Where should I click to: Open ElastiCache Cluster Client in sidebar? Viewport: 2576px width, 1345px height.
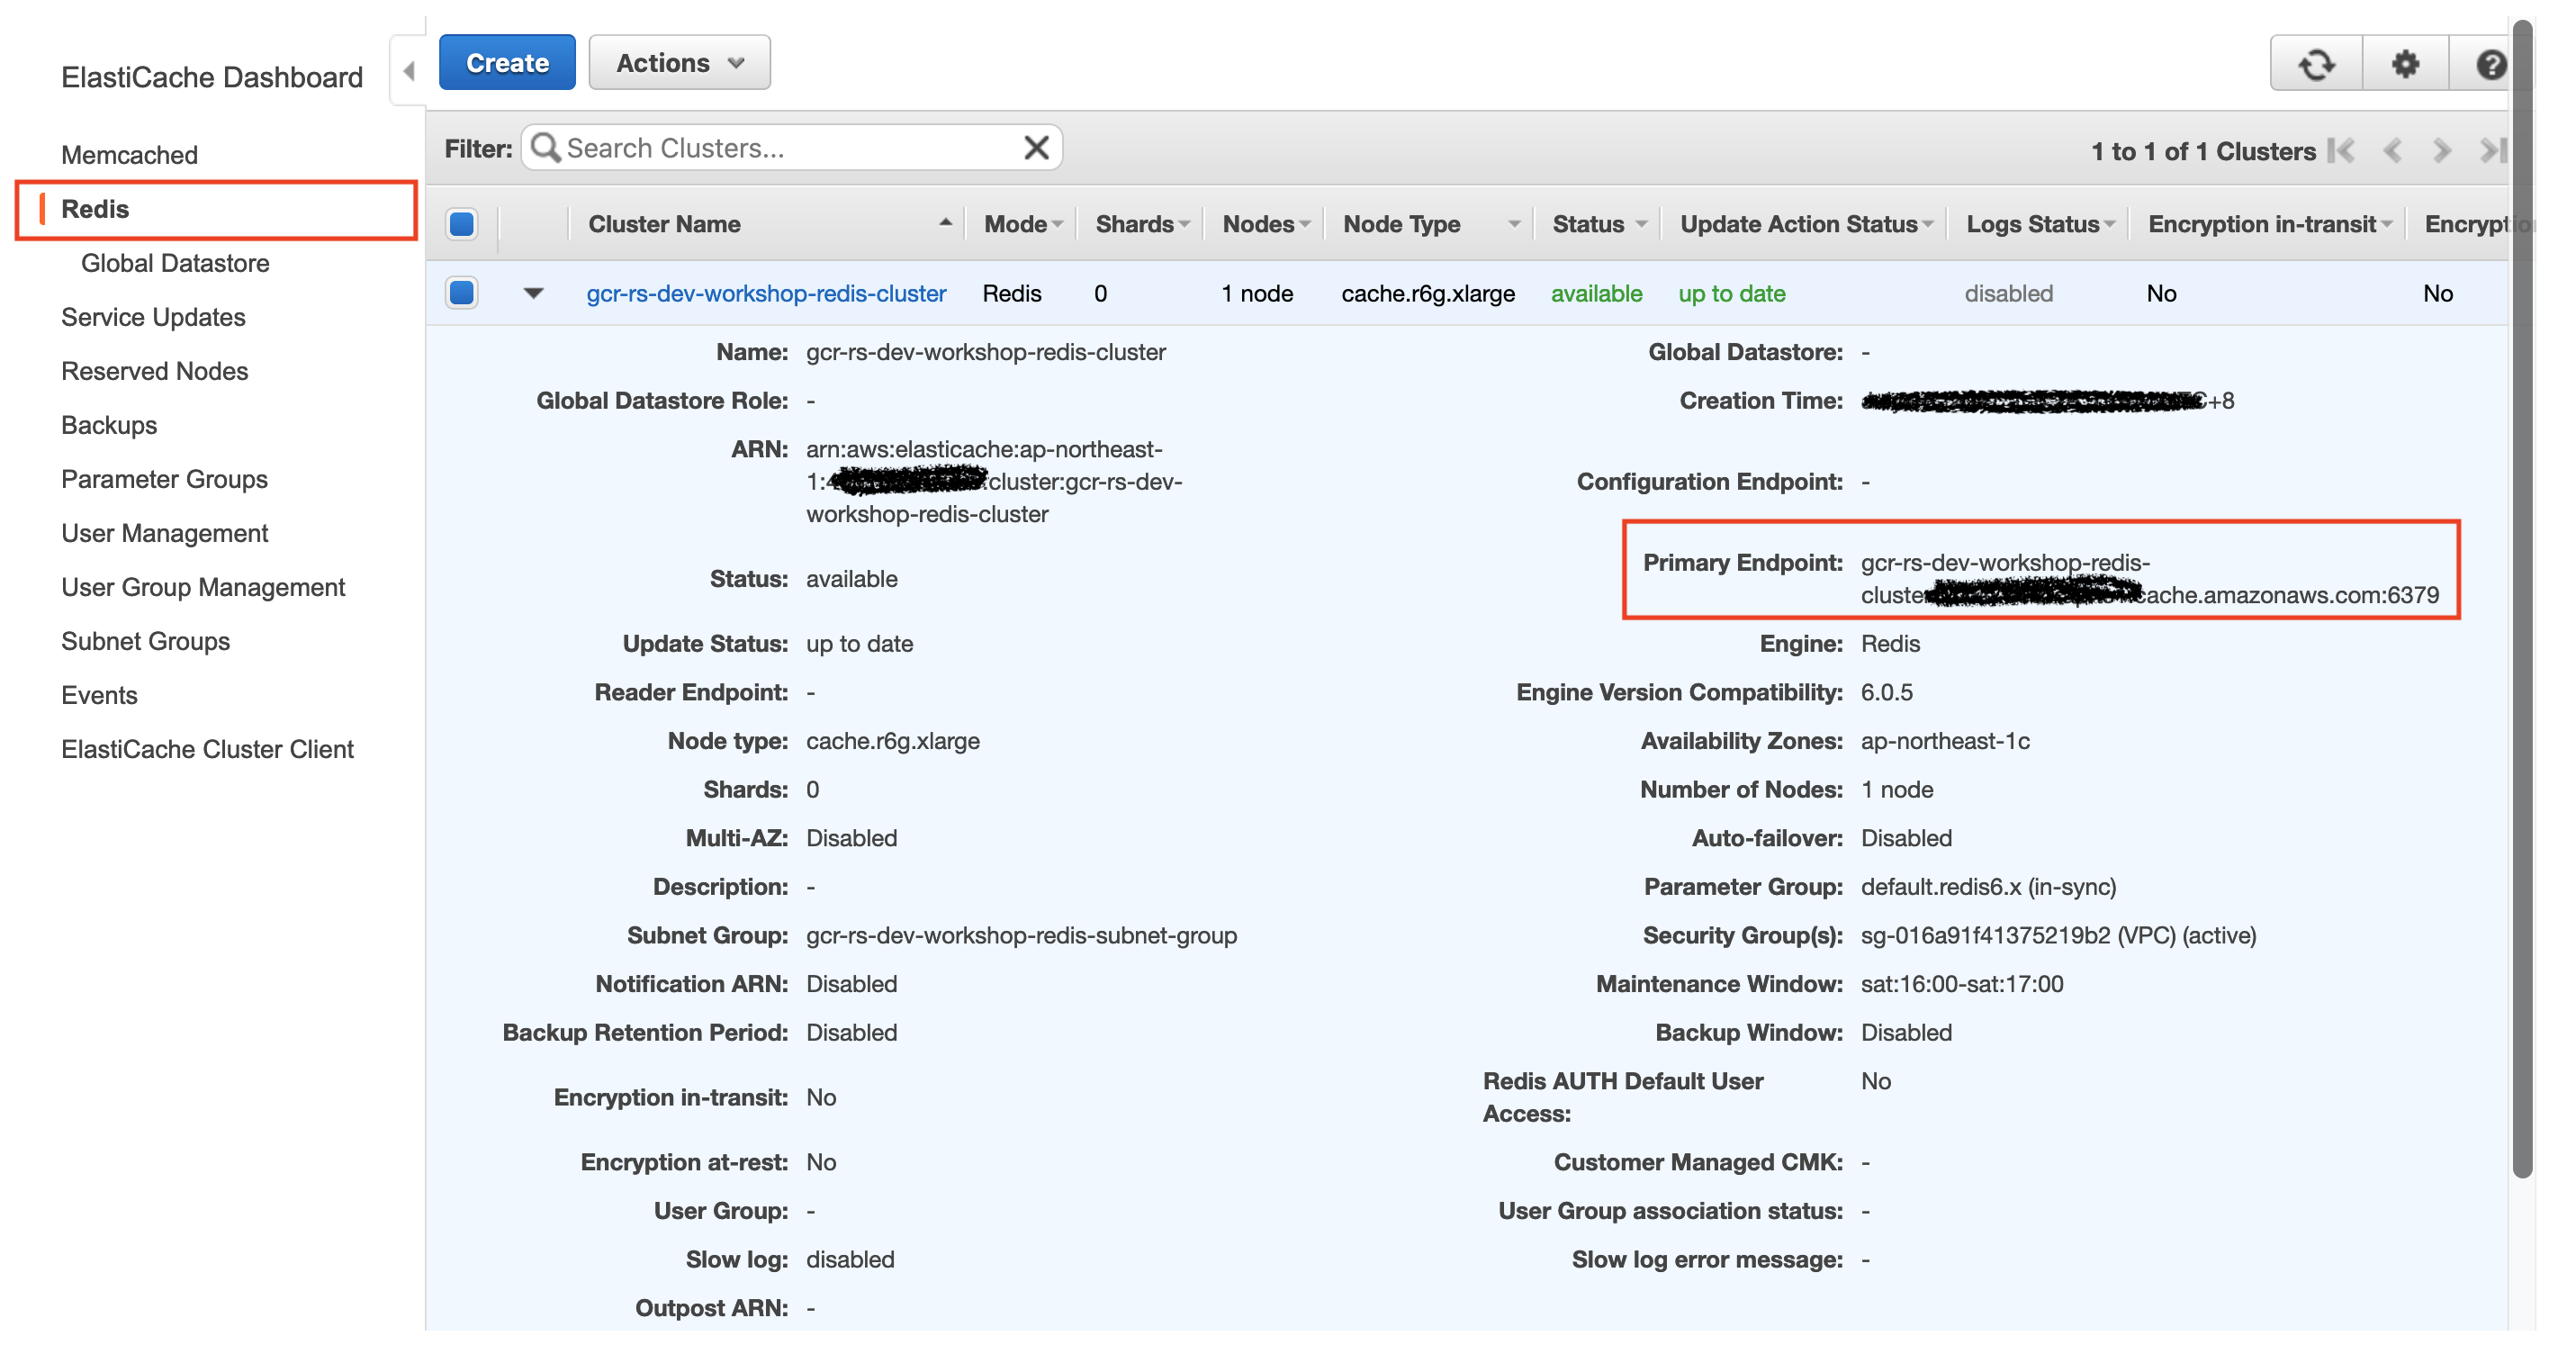208,749
